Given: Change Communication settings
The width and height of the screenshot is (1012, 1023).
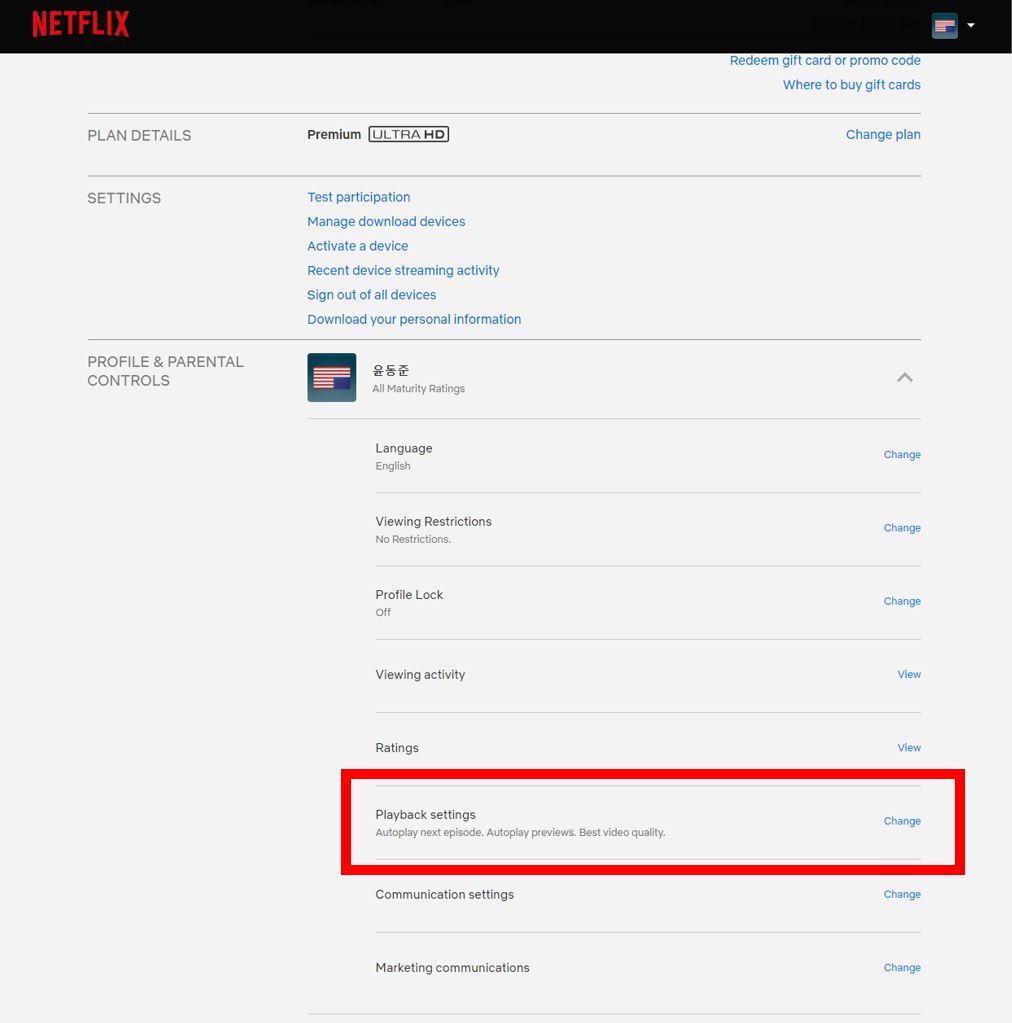Looking at the screenshot, I should (x=902, y=894).
